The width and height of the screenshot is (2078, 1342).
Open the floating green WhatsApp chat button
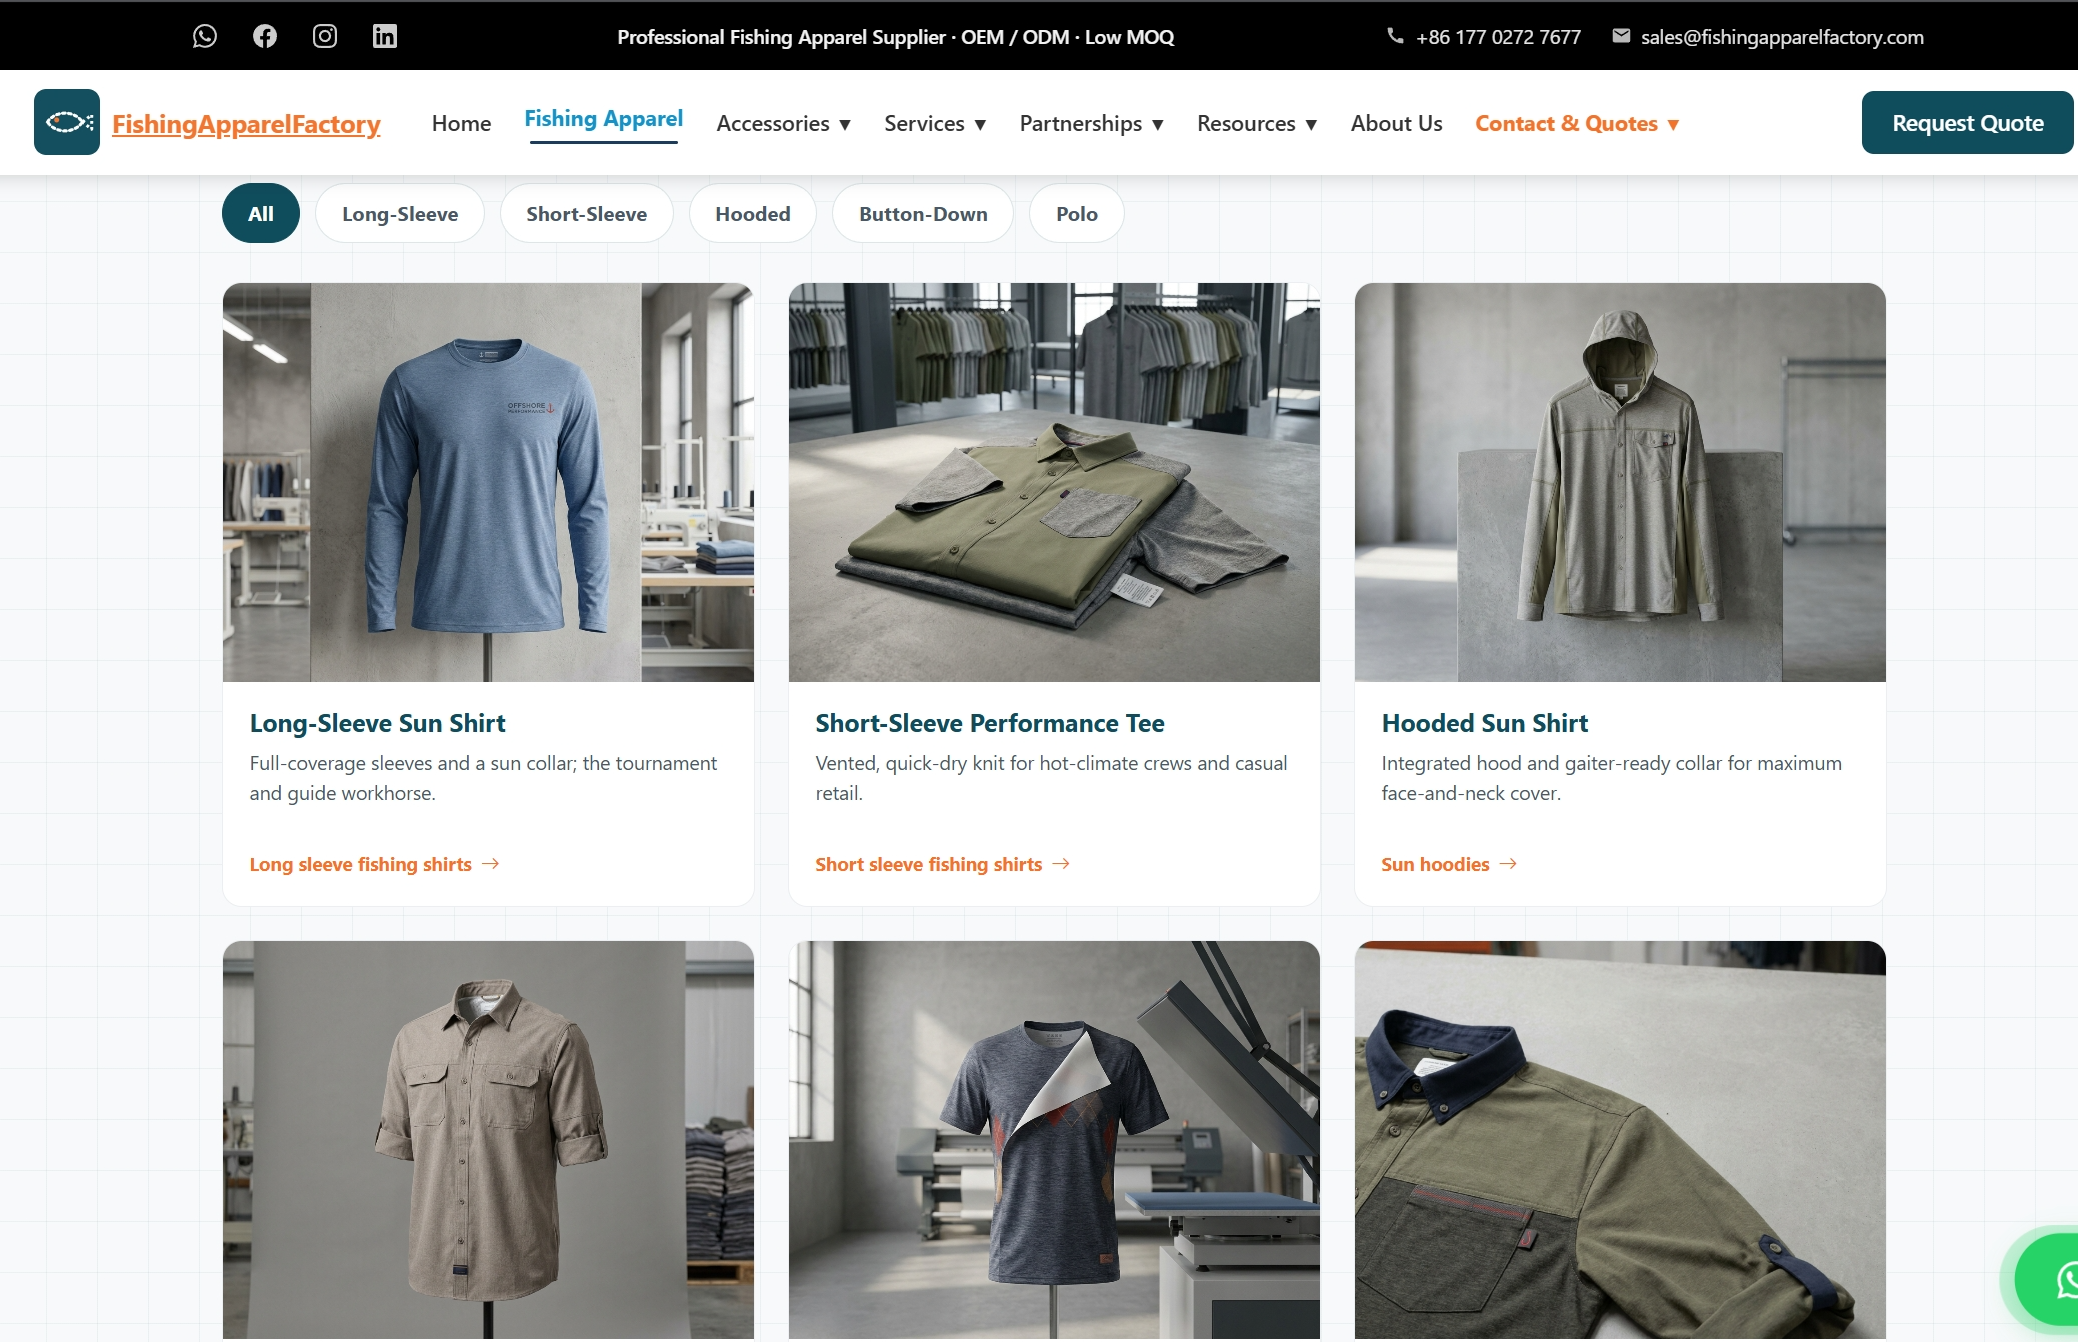click(2050, 1280)
